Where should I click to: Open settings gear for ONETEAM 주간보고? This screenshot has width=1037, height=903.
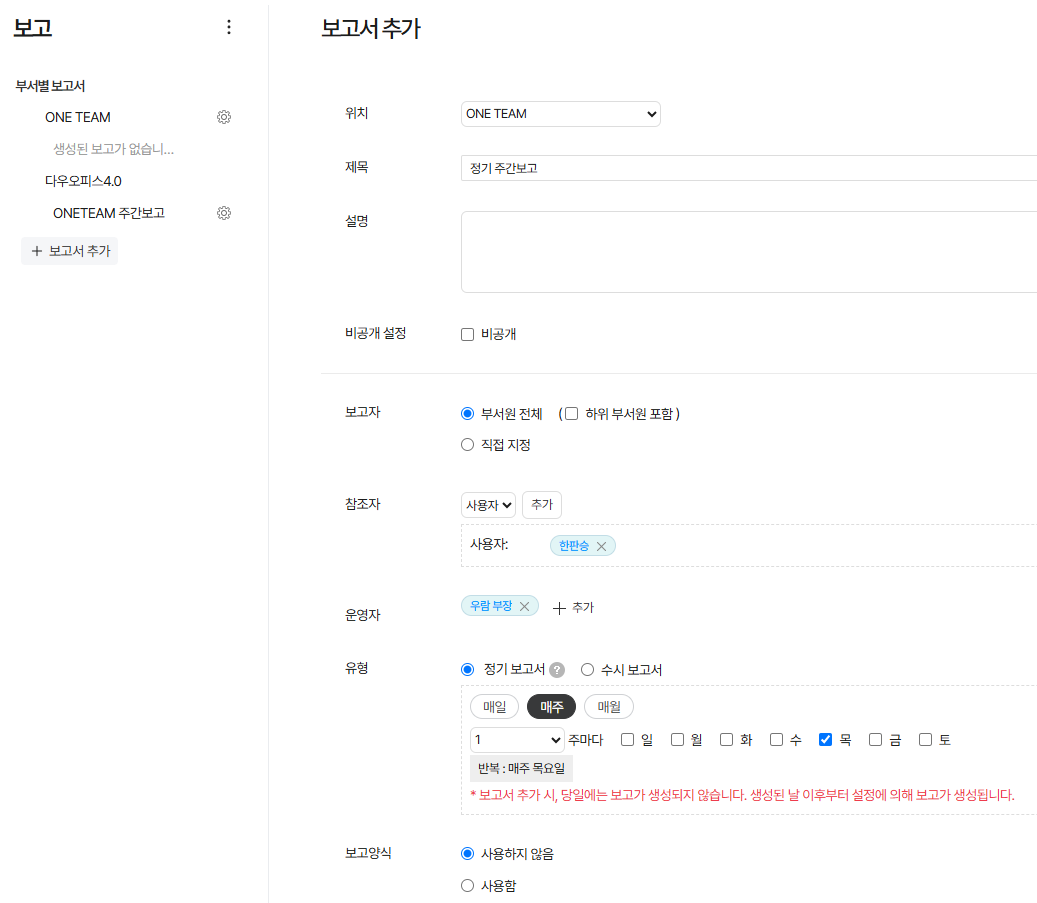pos(224,213)
